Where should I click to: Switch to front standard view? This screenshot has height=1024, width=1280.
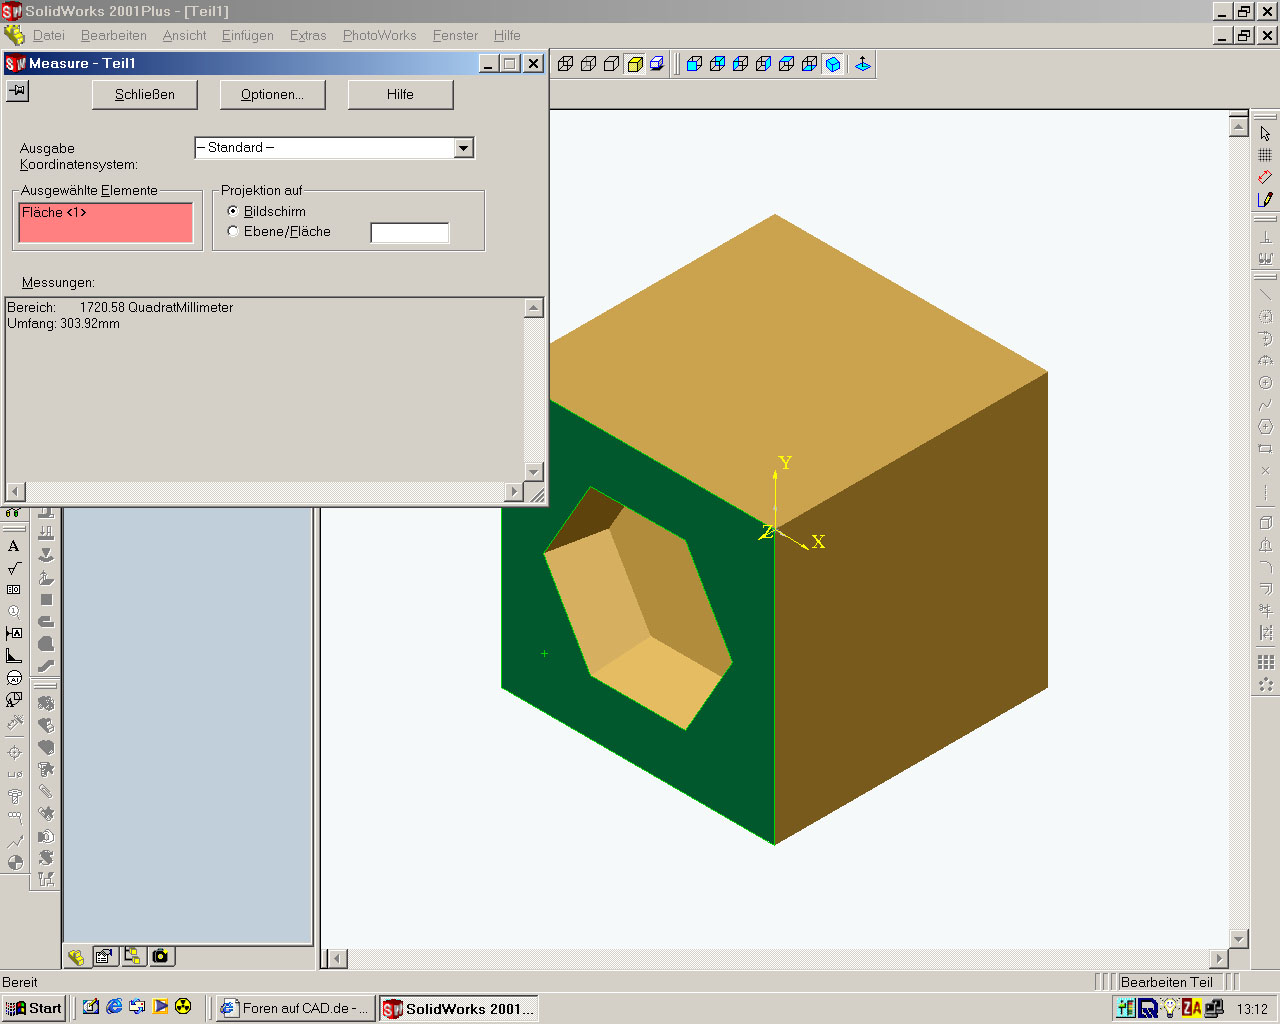pyautogui.click(x=694, y=64)
